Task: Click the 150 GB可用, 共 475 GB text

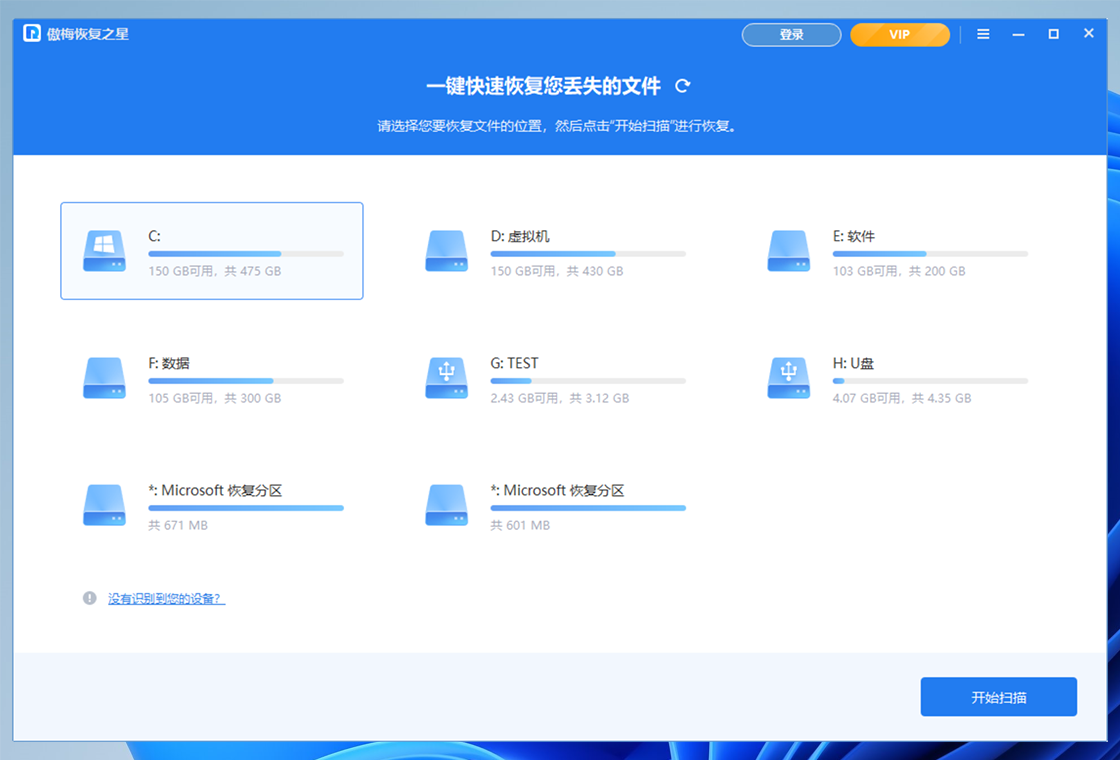Action: (214, 271)
